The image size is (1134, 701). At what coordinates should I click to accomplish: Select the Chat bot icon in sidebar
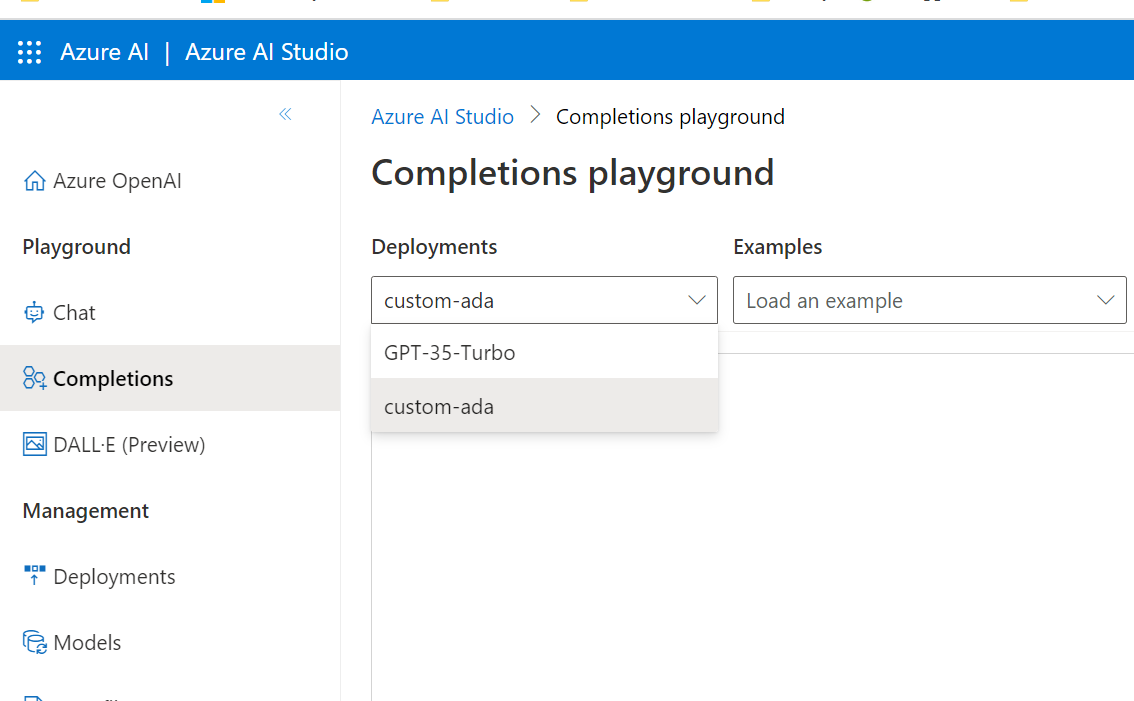[33, 312]
